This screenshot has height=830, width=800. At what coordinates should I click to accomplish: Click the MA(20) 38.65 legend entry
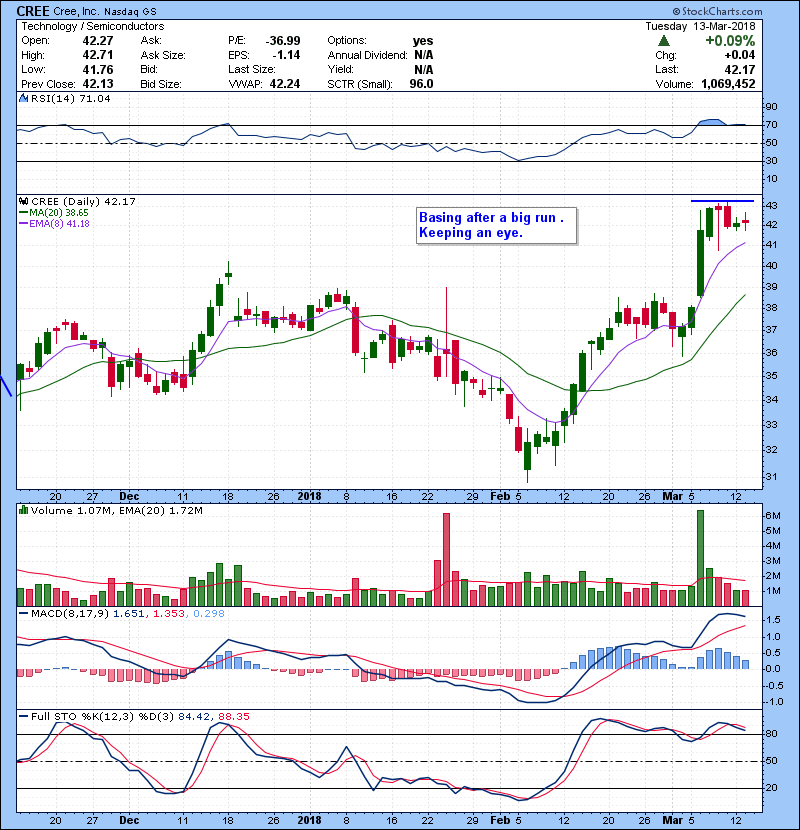click(x=53, y=212)
